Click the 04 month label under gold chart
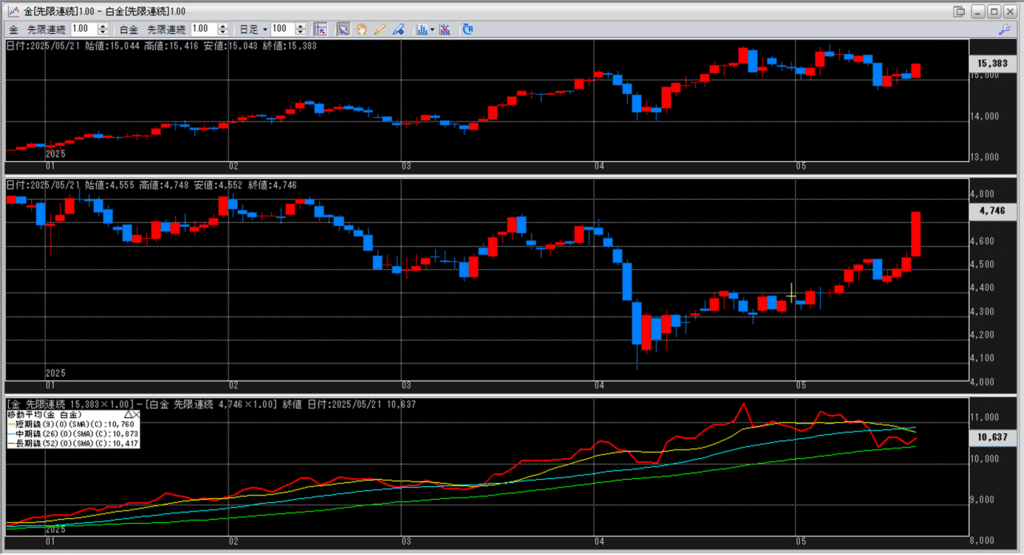 coord(599,166)
